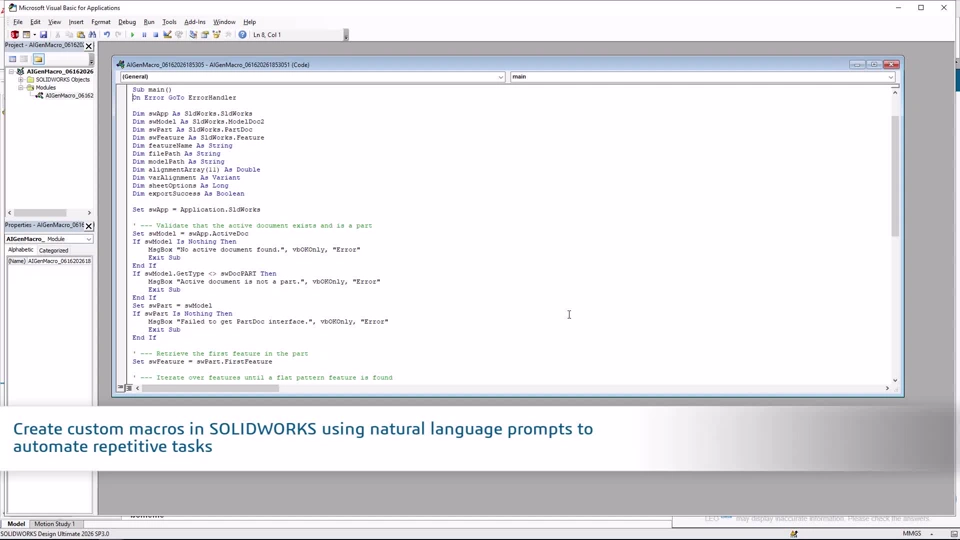Open the Properties object dropdown AIGenMacro Module
The width and height of the screenshot is (960, 540).
(x=89, y=239)
